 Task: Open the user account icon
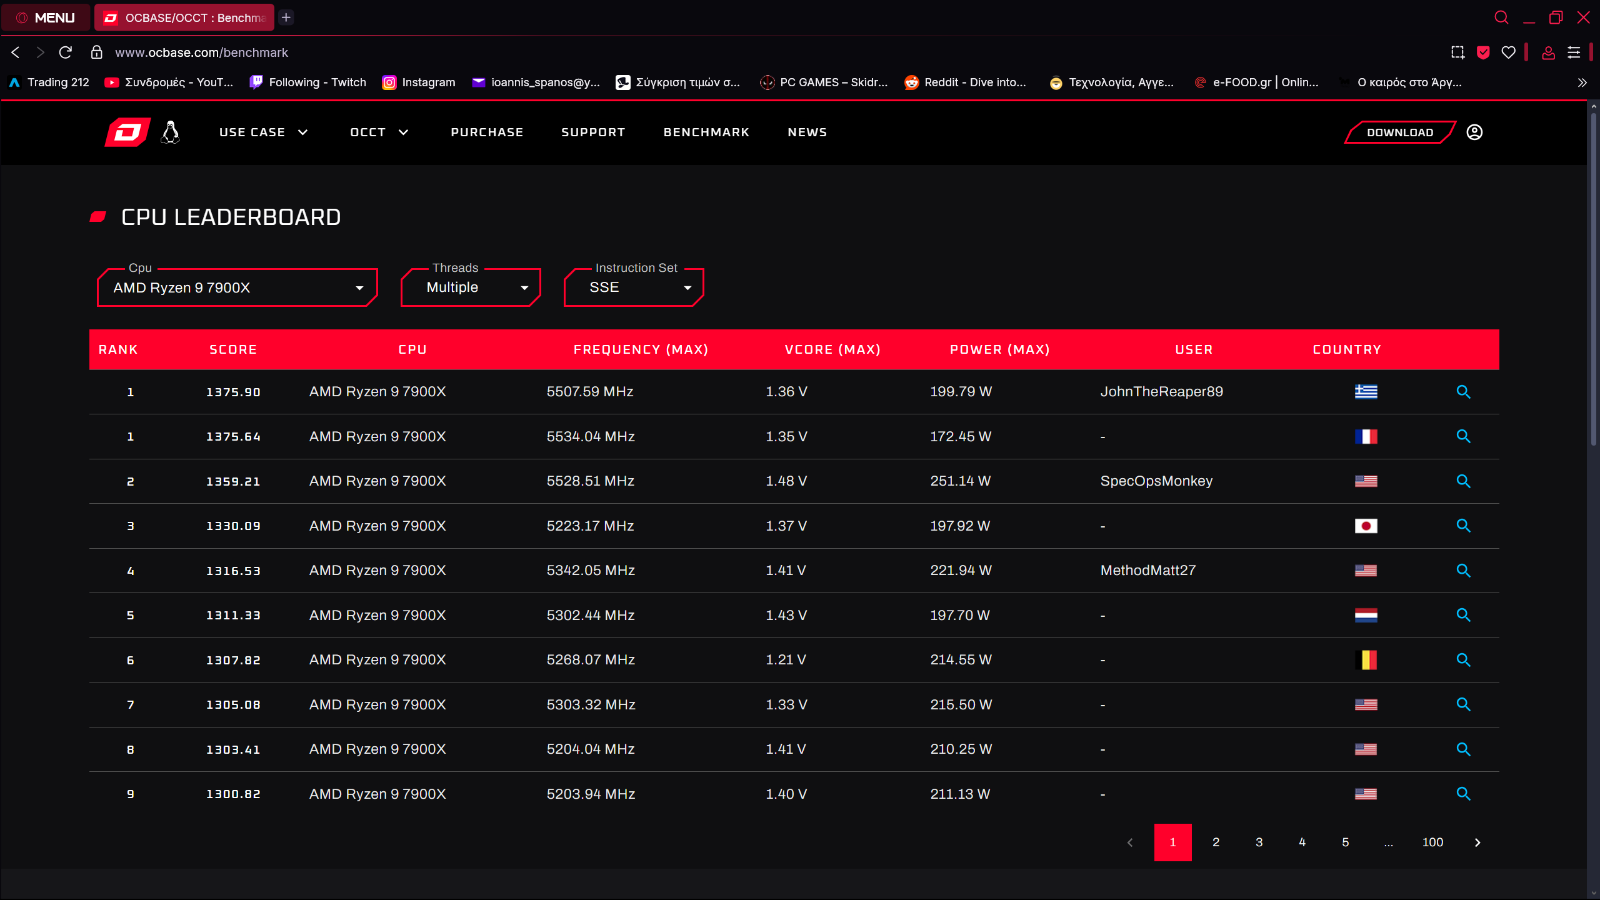coord(1474,132)
